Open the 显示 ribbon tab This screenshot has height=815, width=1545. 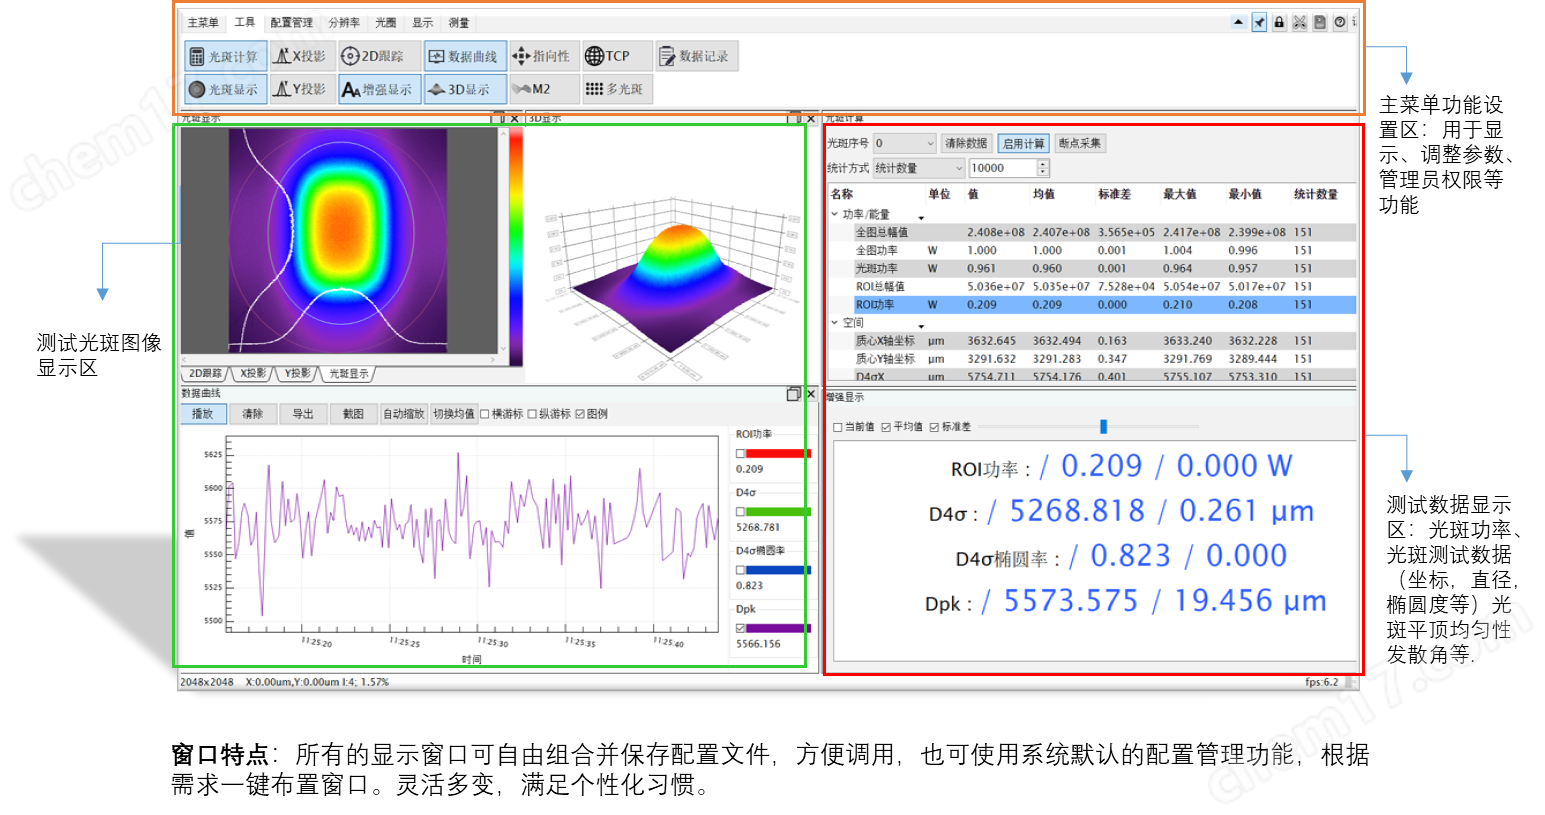(x=422, y=22)
